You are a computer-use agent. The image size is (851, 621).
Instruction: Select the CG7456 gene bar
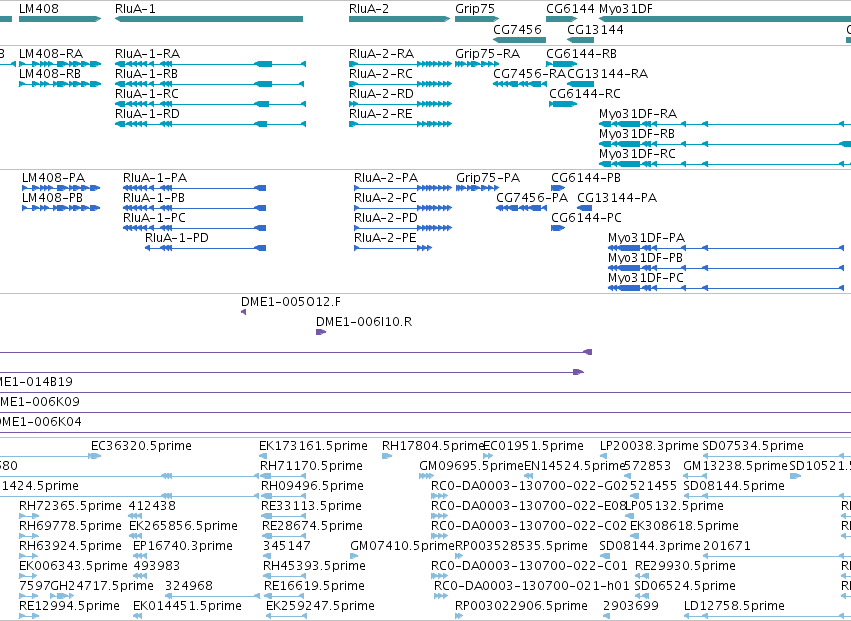519,39
